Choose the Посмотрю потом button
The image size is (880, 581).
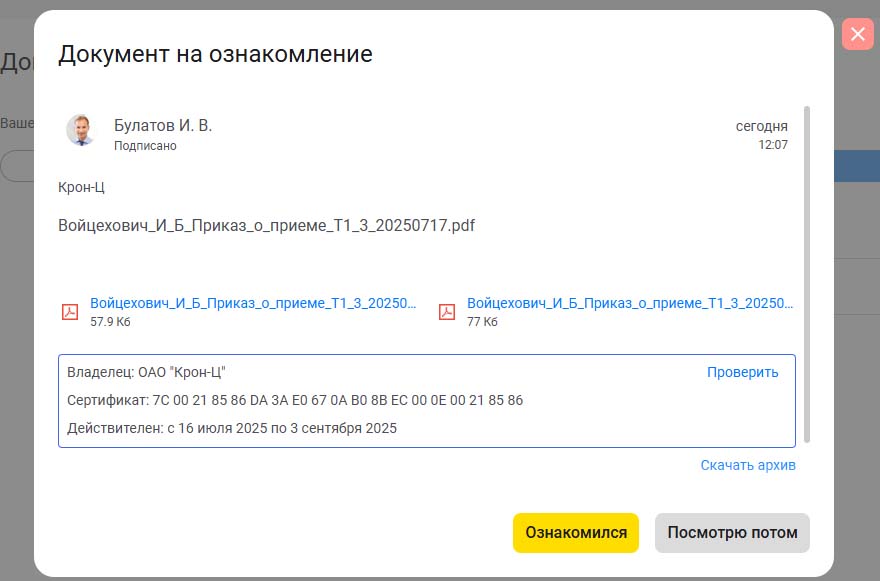click(732, 533)
